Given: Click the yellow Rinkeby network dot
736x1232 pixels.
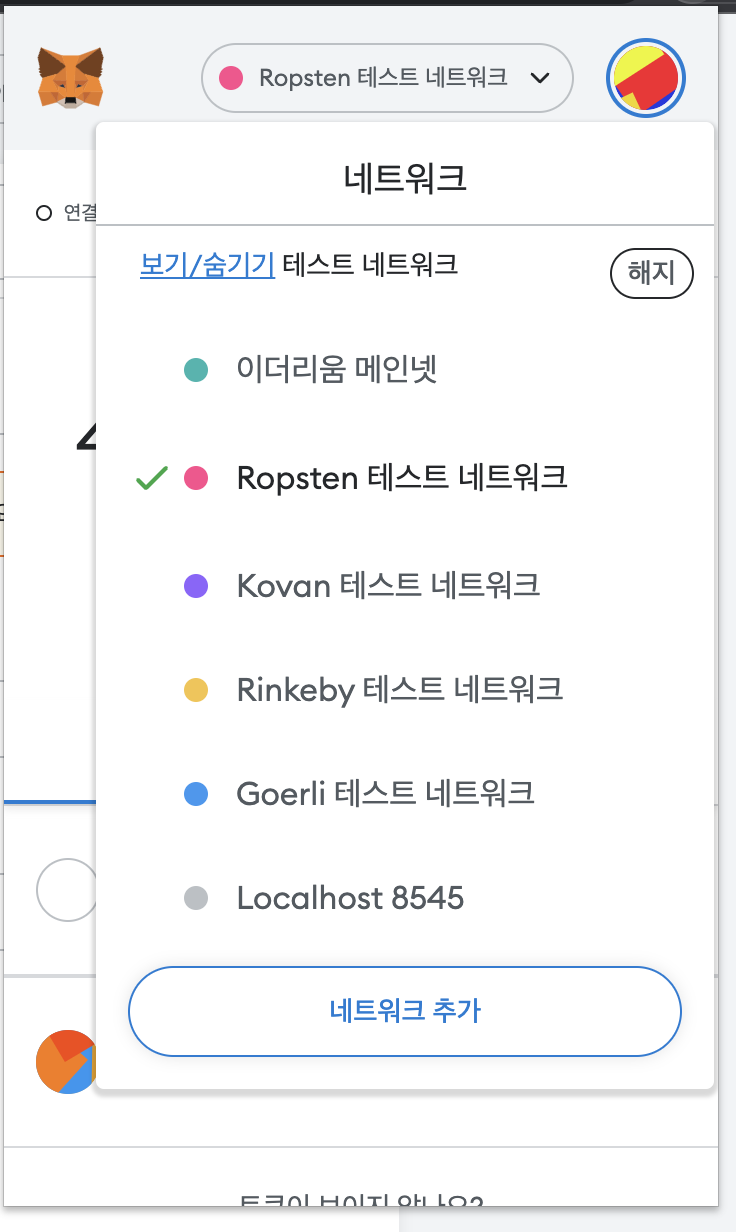Looking at the screenshot, I should 196,690.
